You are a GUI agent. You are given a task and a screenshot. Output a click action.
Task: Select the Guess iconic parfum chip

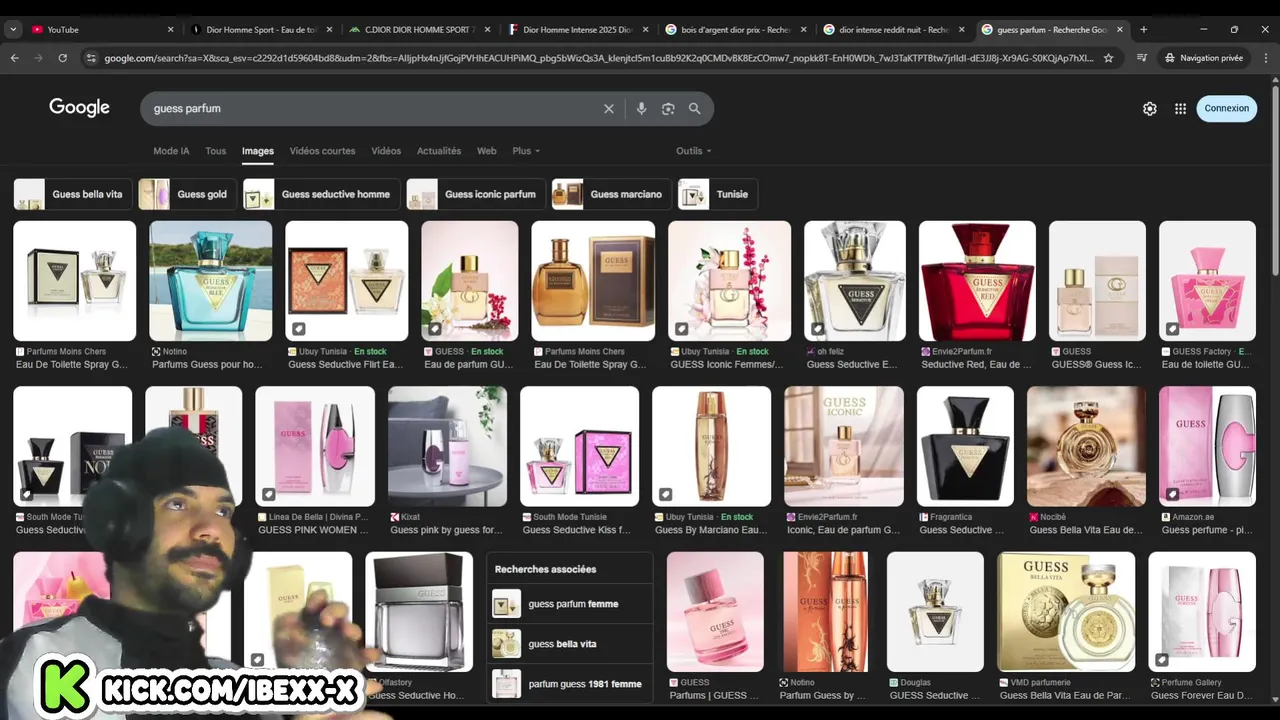476,194
